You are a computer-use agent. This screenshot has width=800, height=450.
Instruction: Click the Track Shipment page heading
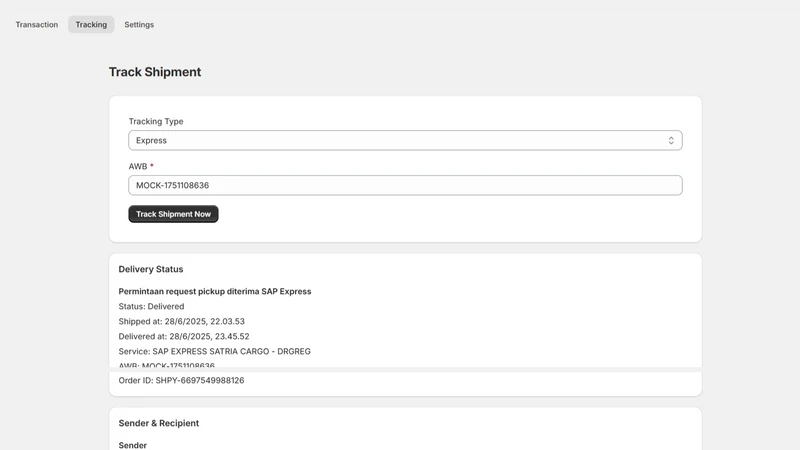coord(155,72)
